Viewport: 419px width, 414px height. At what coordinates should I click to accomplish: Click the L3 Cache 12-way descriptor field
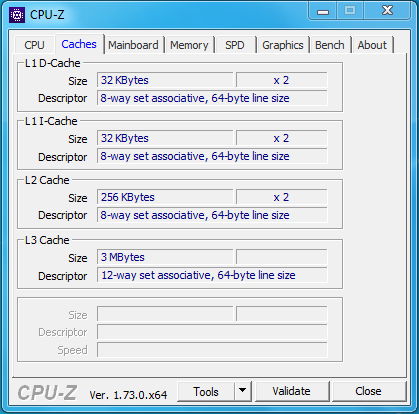212,275
